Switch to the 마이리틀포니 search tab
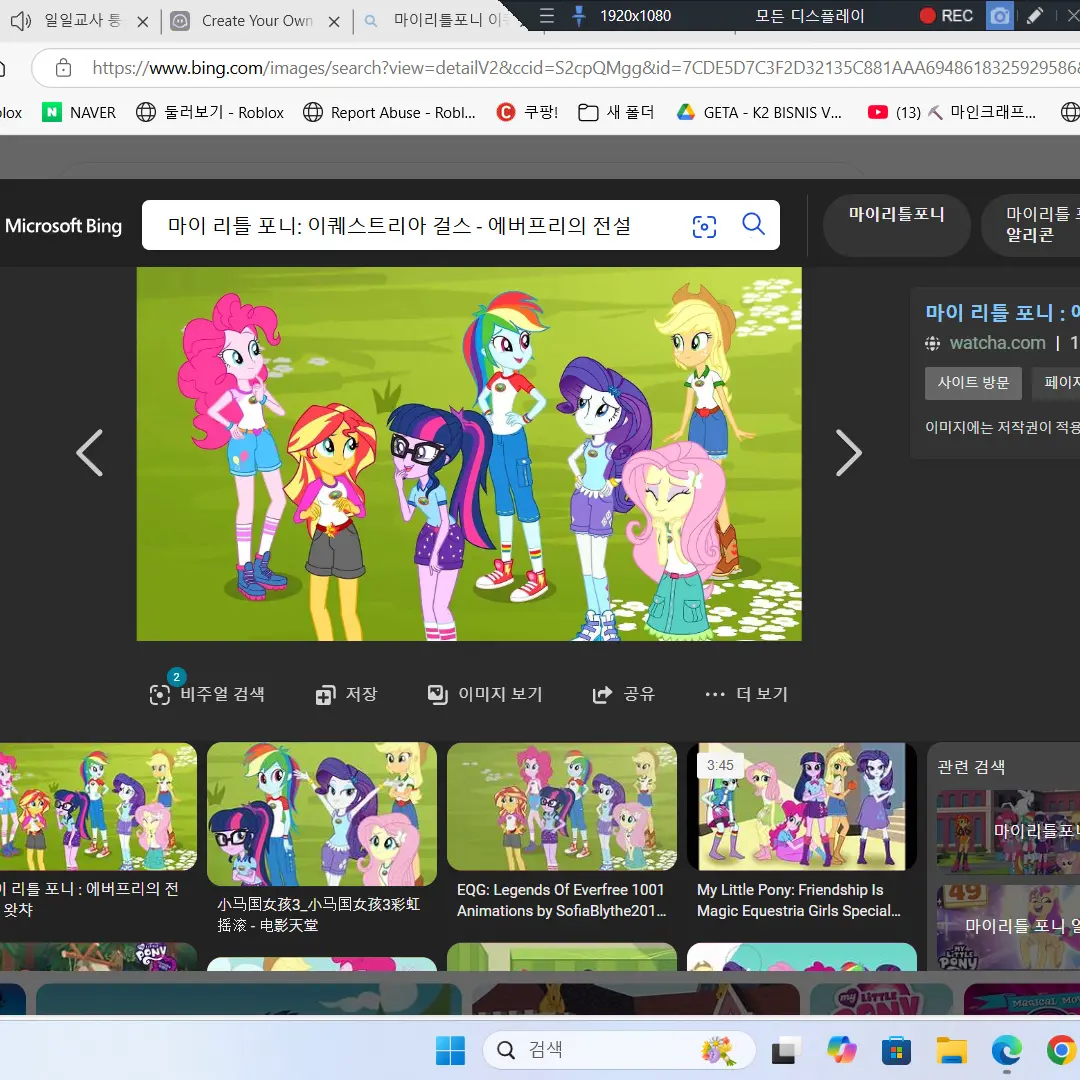 click(x=441, y=21)
